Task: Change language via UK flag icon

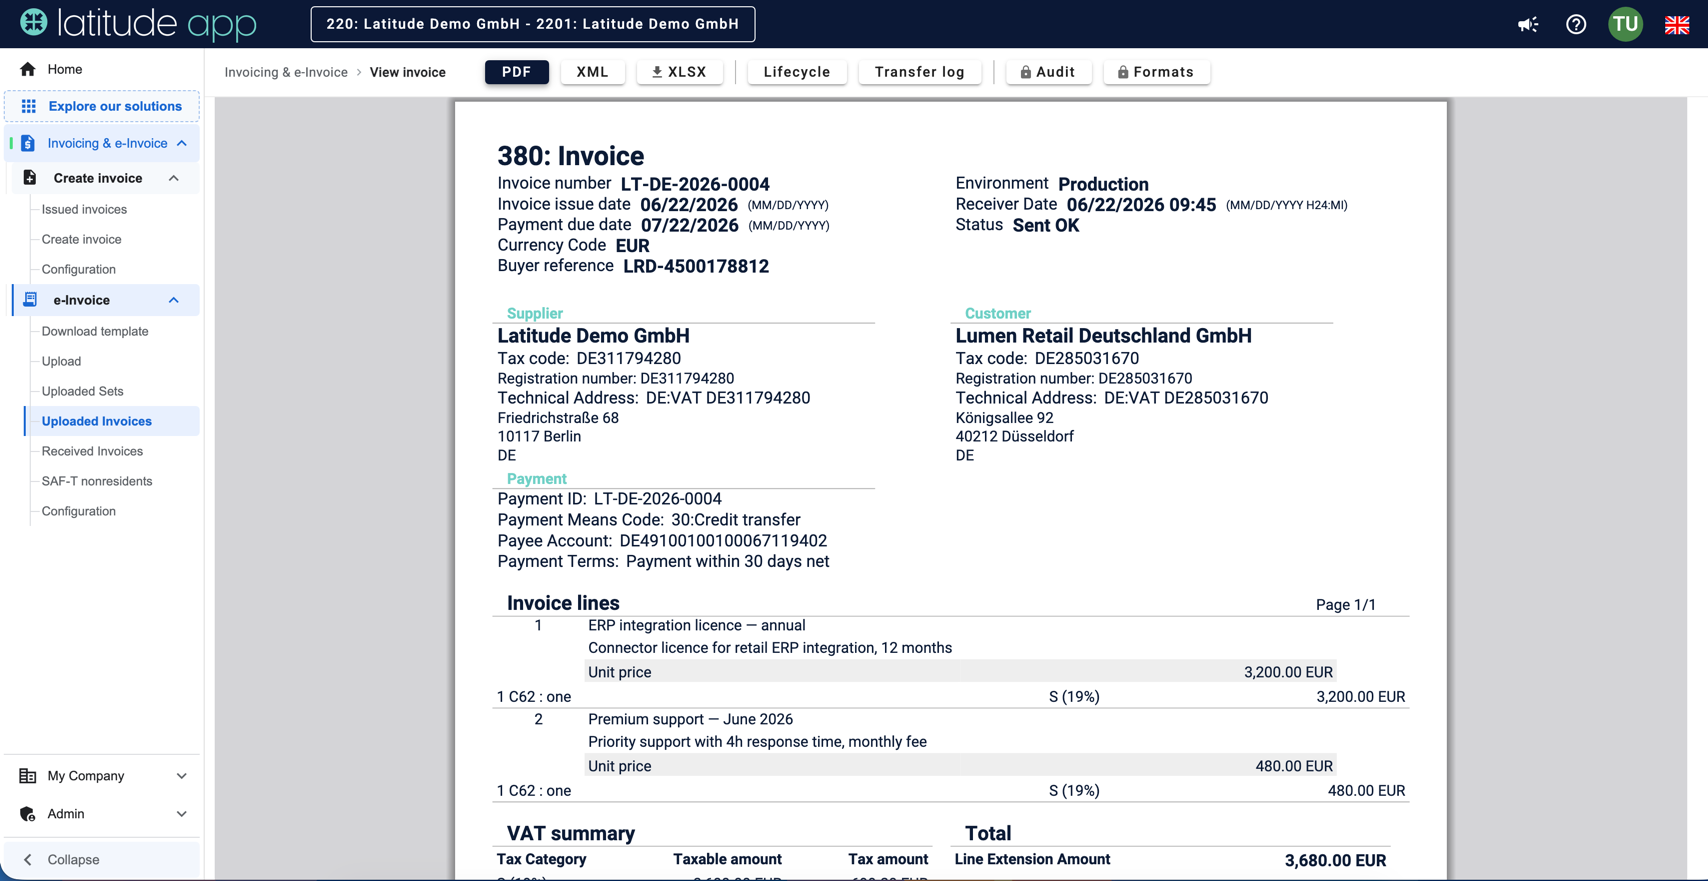Action: 1677,25
